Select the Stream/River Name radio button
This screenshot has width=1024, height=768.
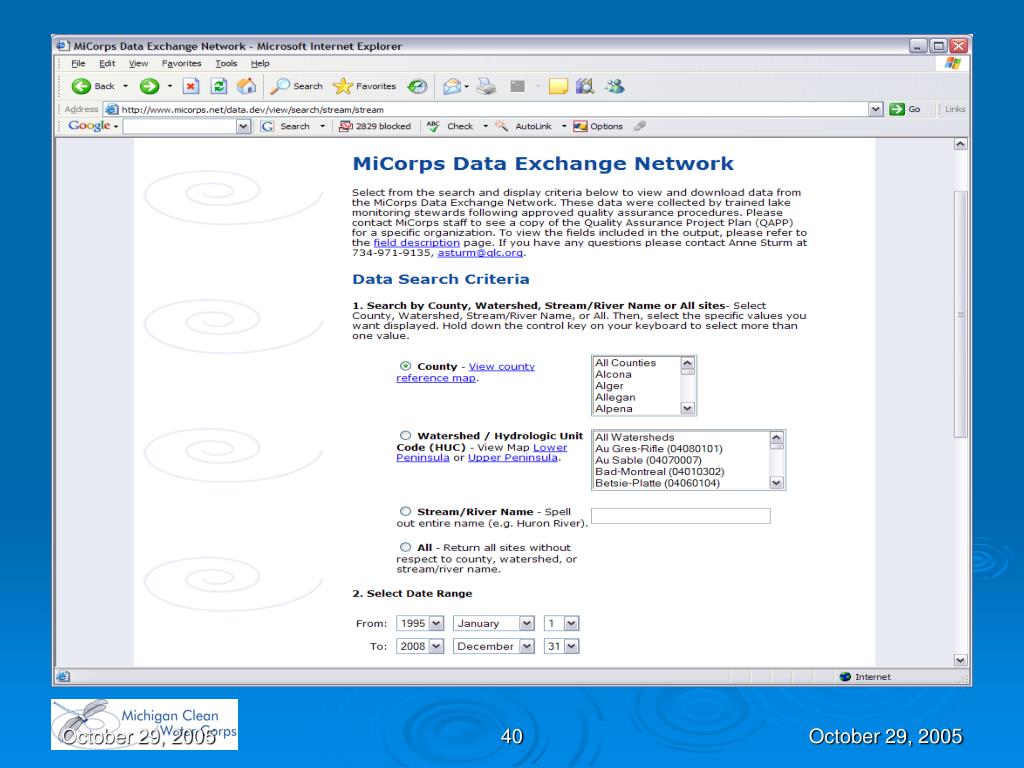[406, 511]
